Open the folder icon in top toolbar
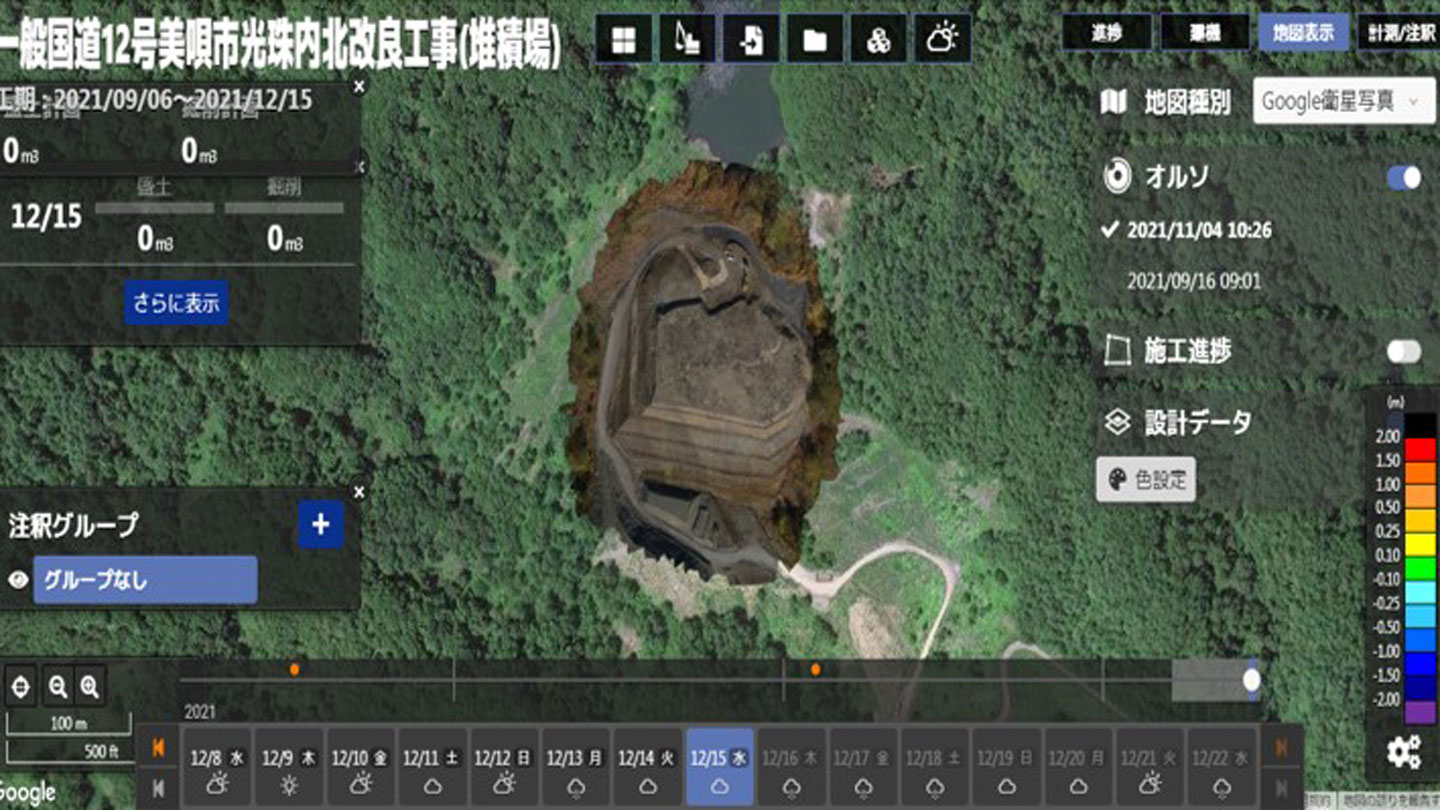The width and height of the screenshot is (1440, 810). pyautogui.click(x=815, y=39)
